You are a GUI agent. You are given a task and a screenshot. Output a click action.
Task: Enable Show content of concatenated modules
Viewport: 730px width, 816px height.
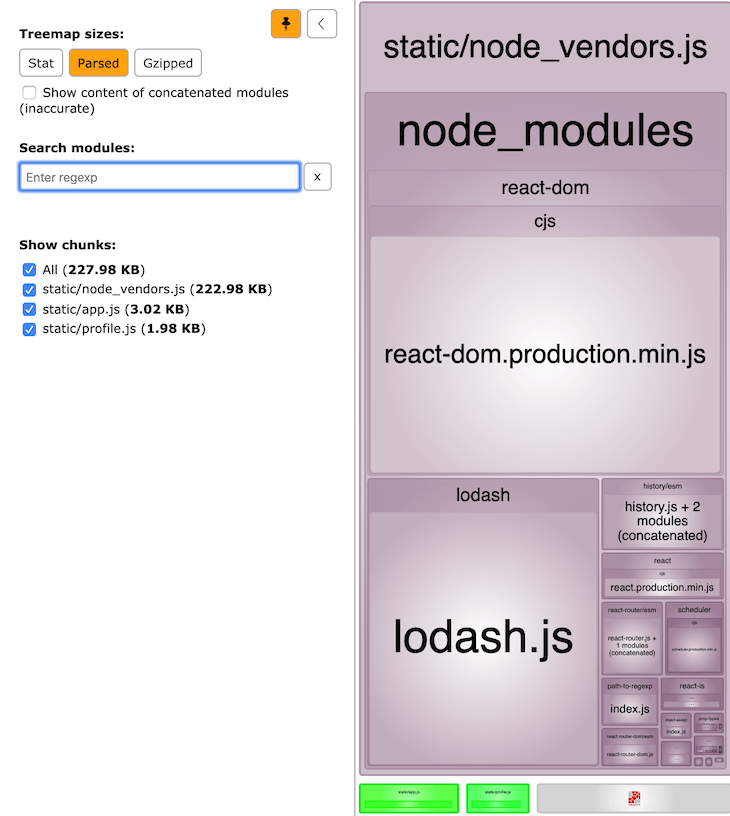tap(29, 93)
